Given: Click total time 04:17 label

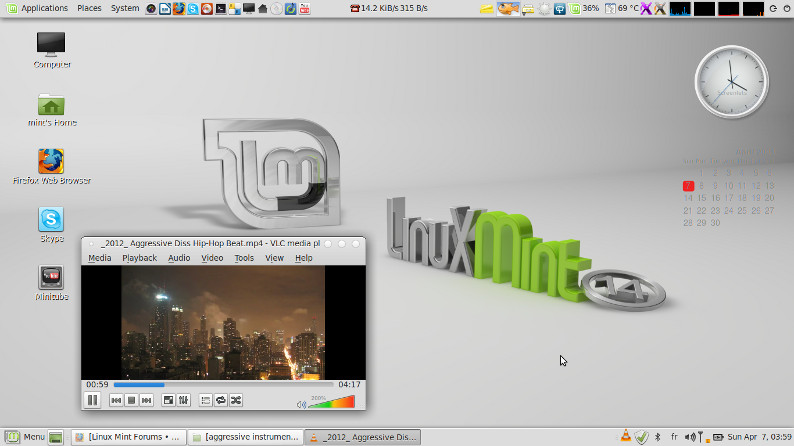Looking at the screenshot, I should (x=349, y=385).
